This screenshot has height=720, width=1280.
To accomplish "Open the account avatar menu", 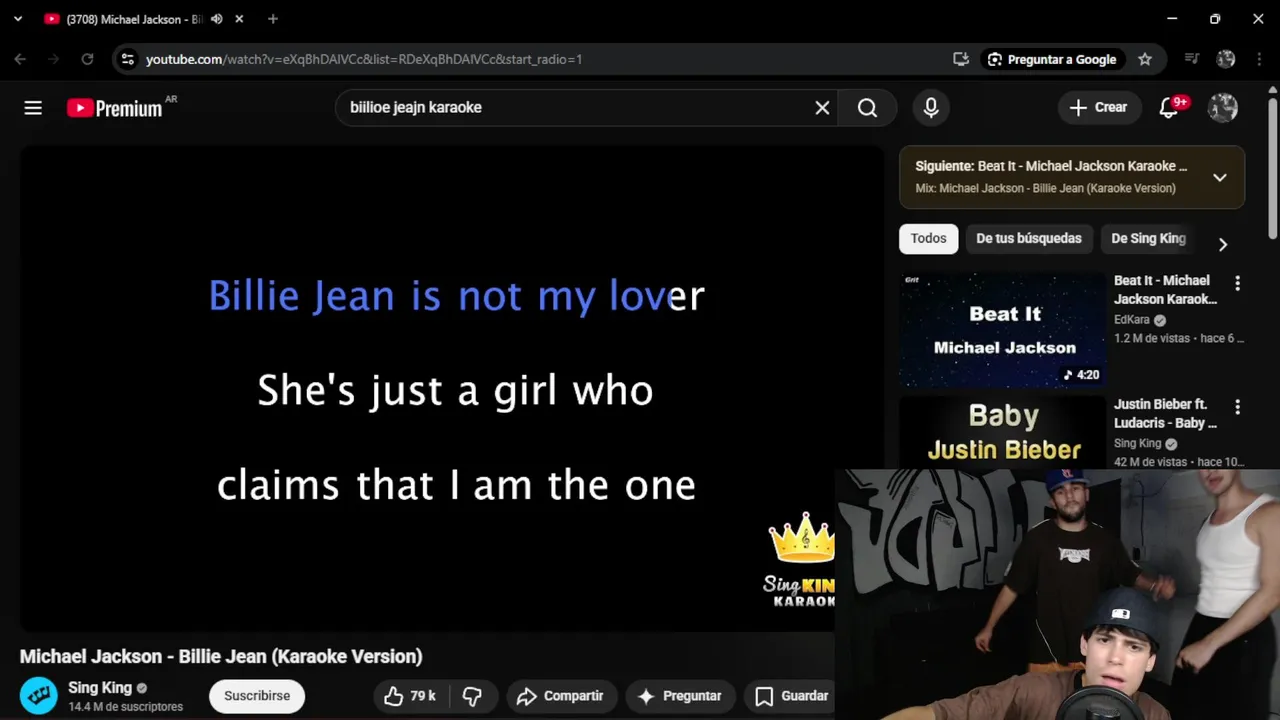I will pos(1223,108).
